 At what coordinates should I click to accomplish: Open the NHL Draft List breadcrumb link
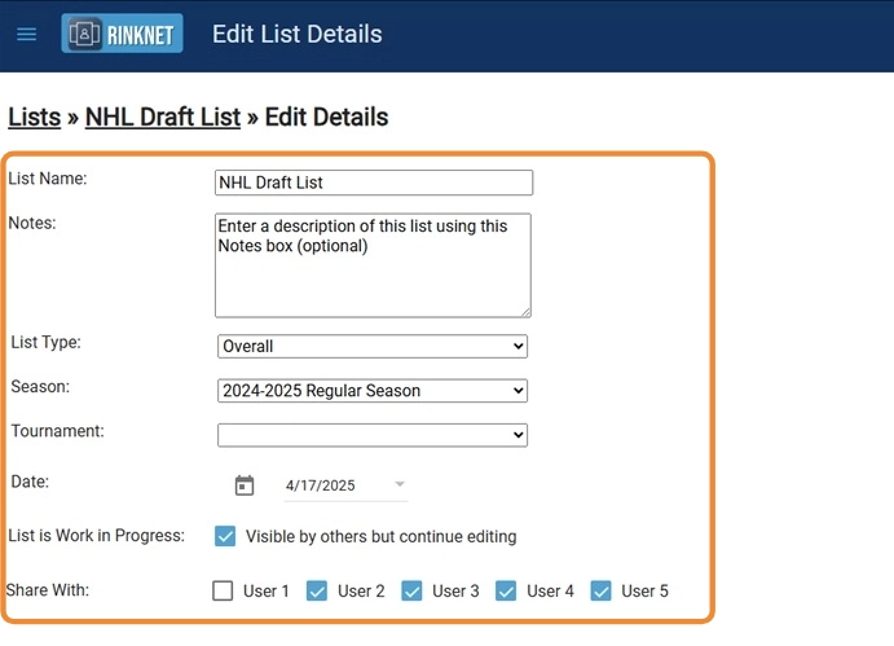pyautogui.click(x=162, y=117)
